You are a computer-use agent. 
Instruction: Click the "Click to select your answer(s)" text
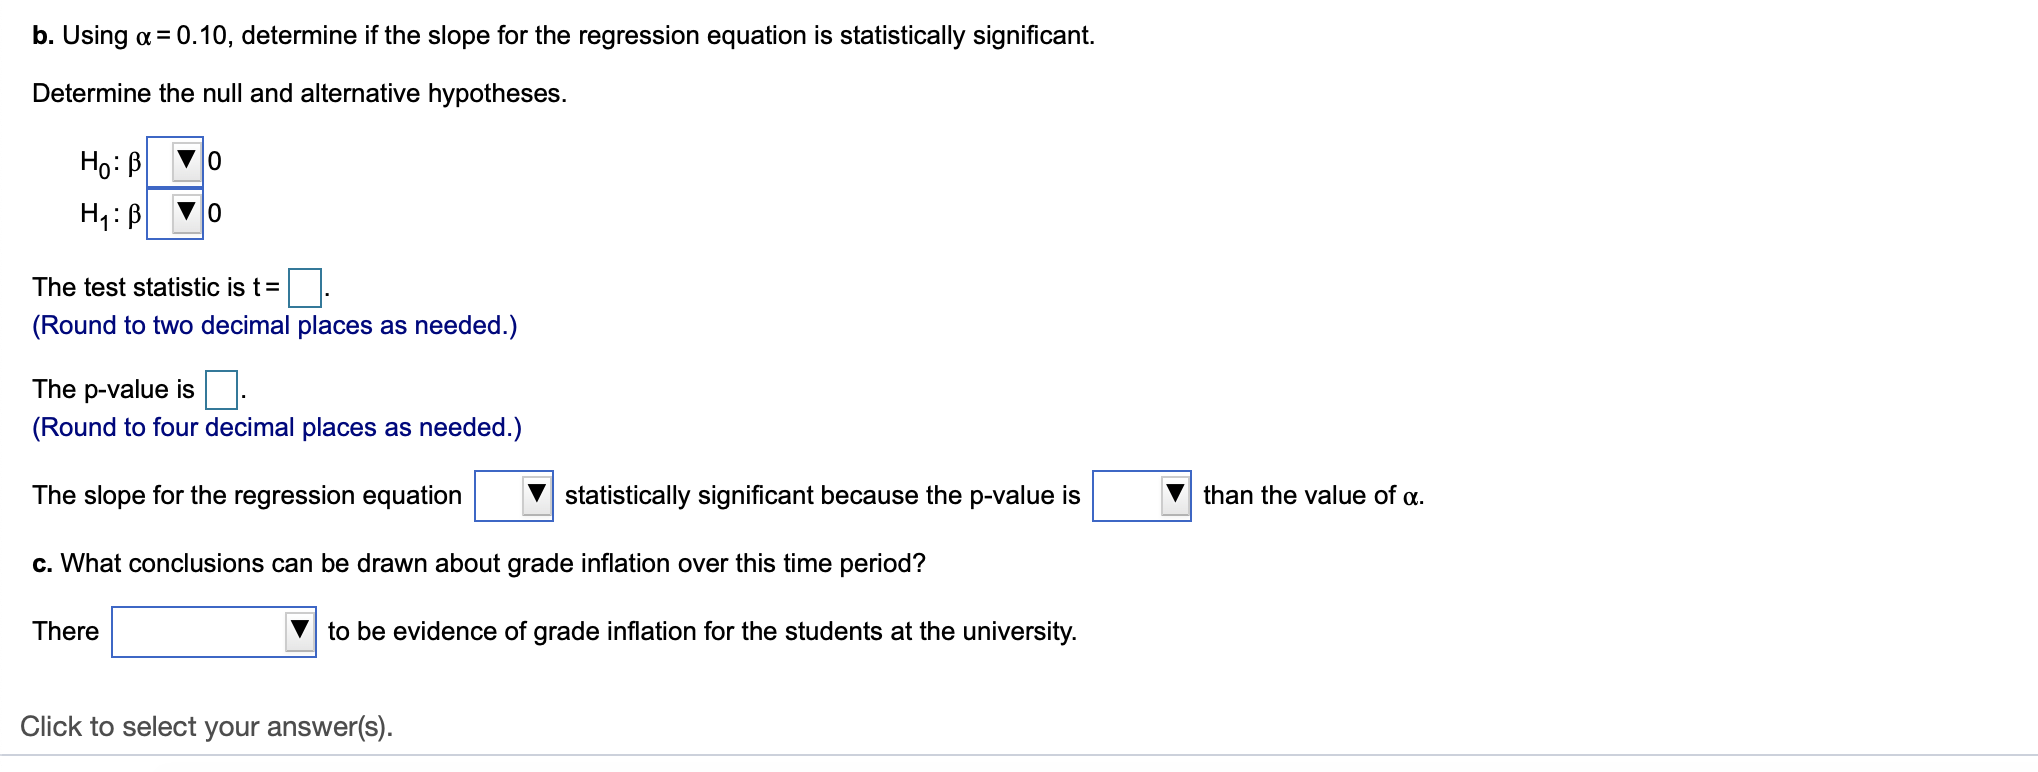[x=206, y=726]
